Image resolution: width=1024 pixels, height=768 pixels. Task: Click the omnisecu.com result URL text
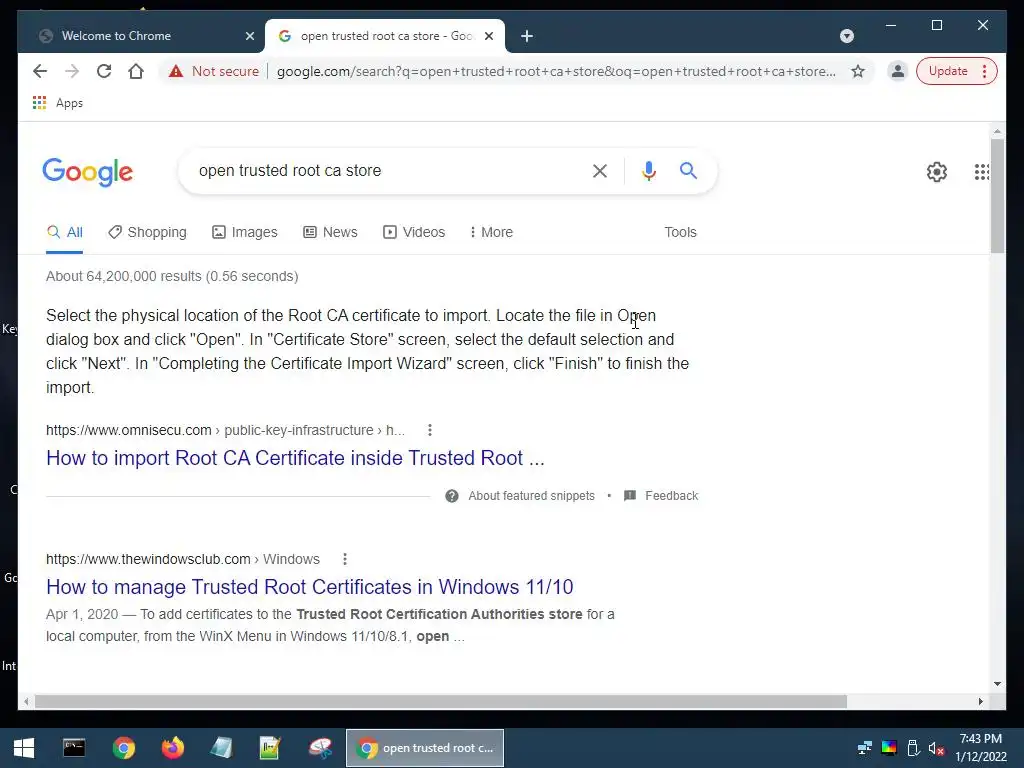(x=225, y=431)
